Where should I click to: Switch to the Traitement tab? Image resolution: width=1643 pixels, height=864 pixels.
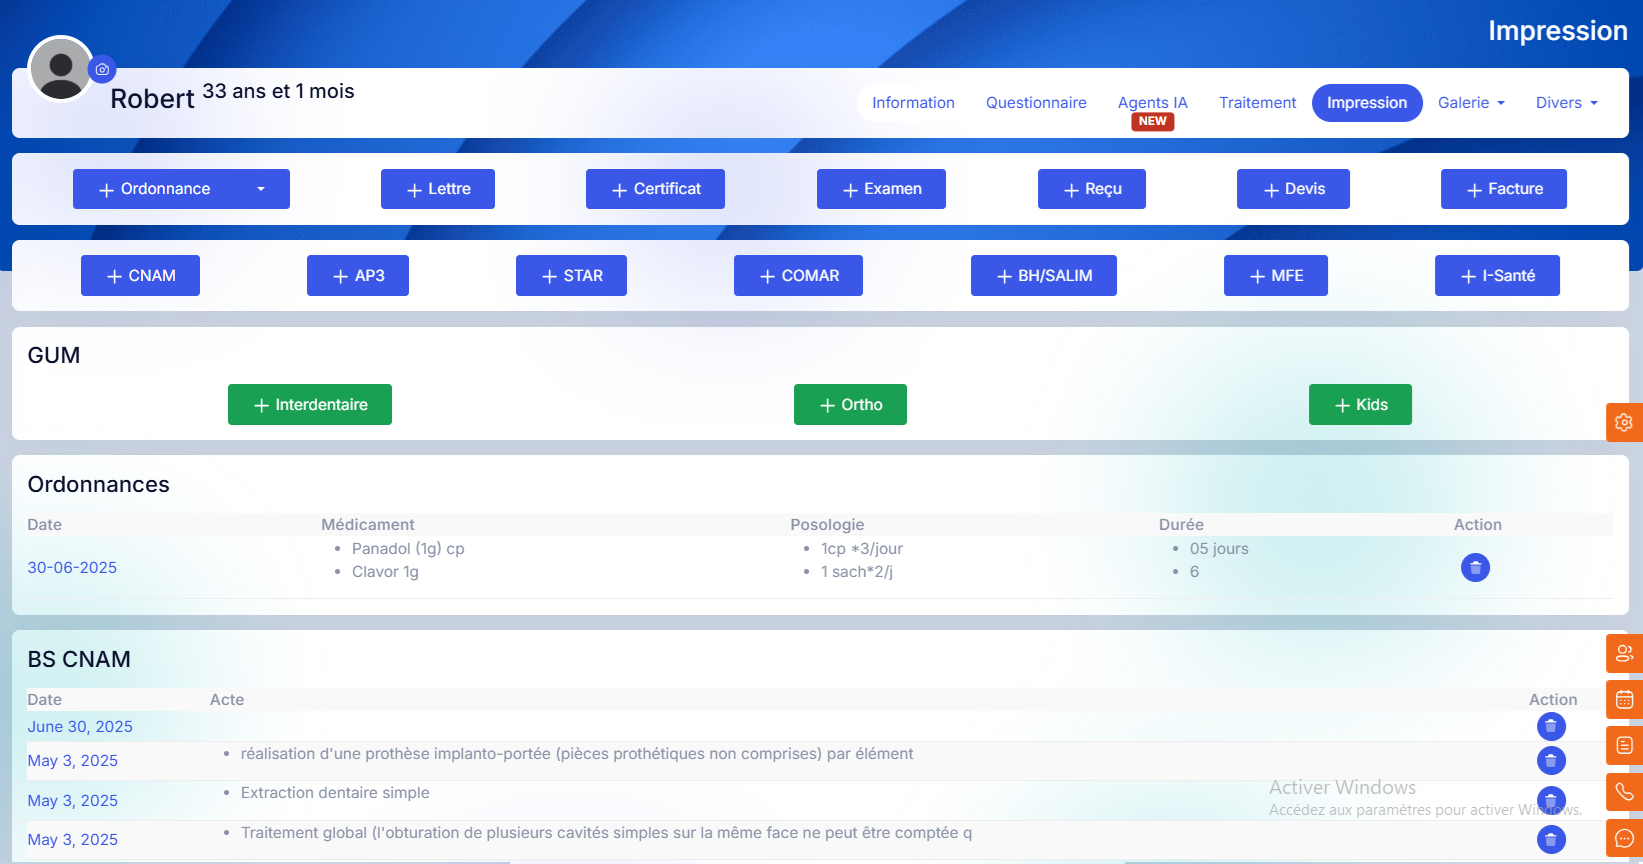coord(1257,103)
